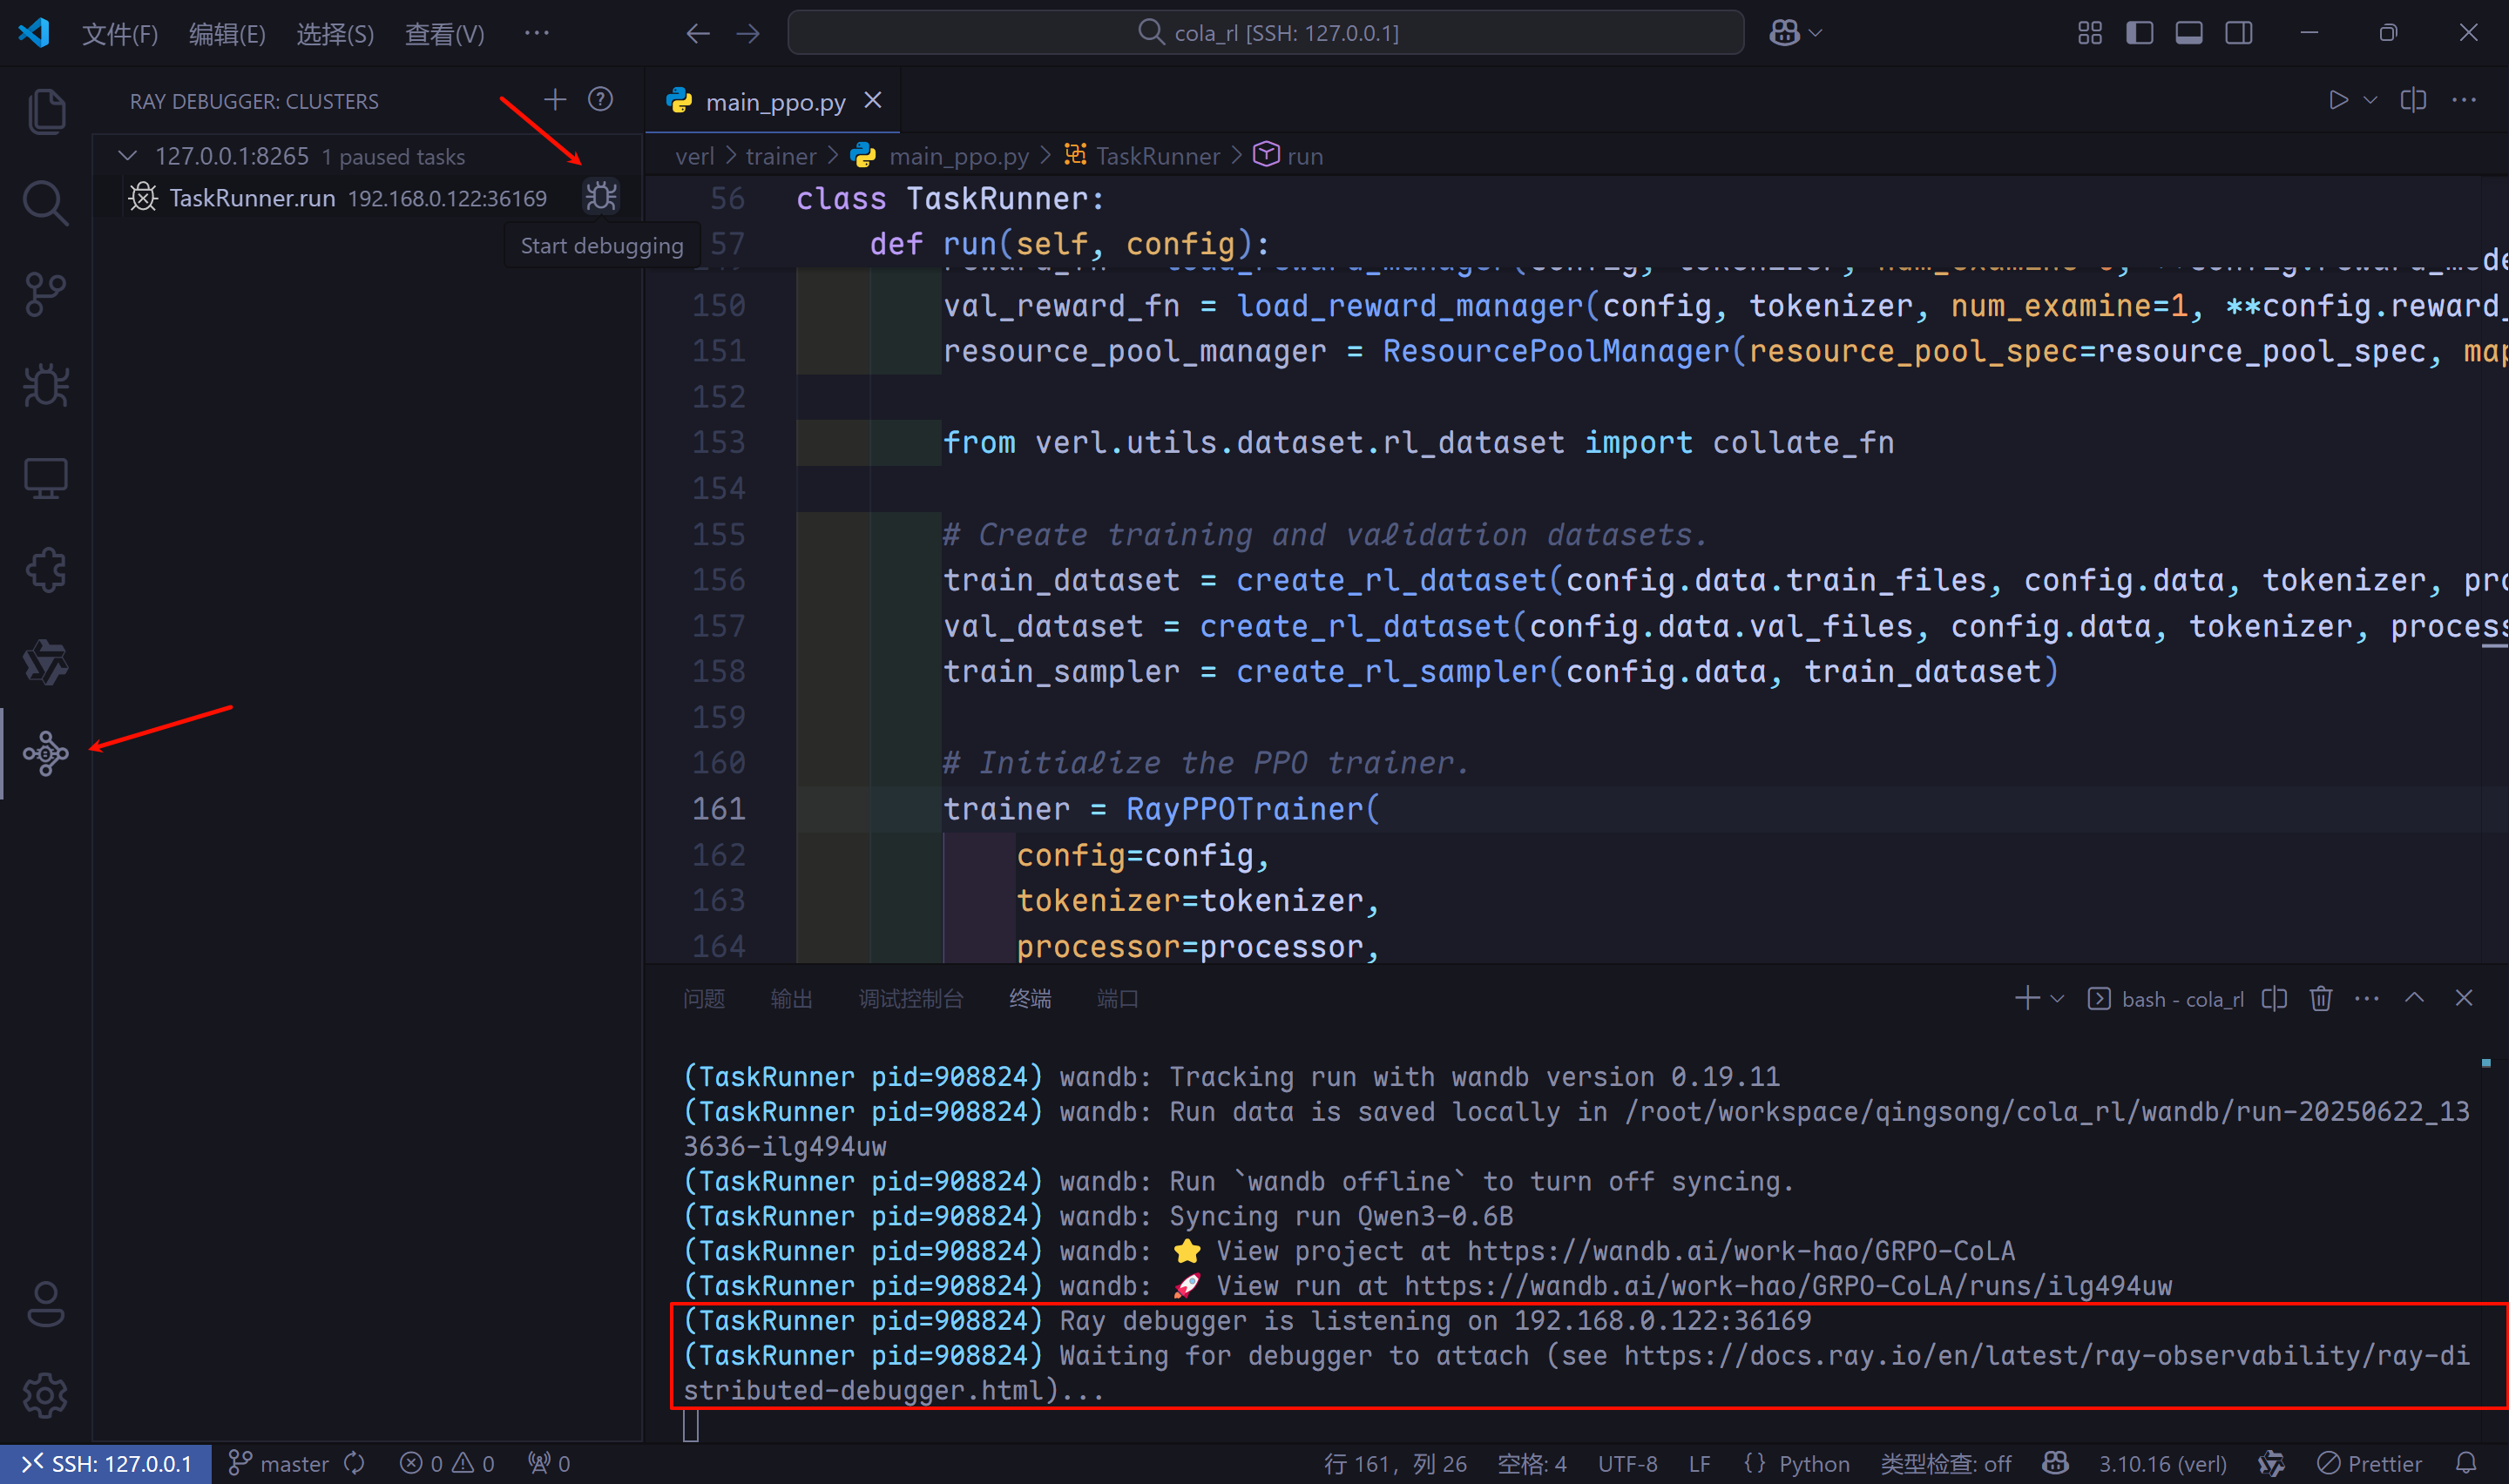Open the Remote Explorer monitor icon
The width and height of the screenshot is (2509, 1484).
(x=46, y=478)
